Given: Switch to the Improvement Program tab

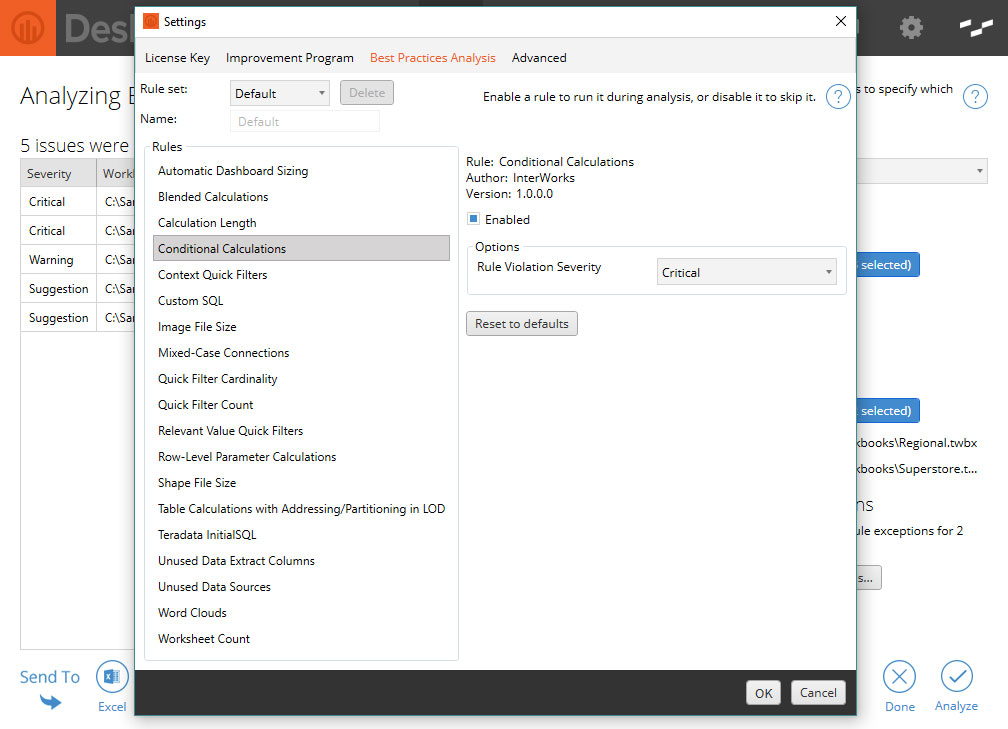Looking at the screenshot, I should pyautogui.click(x=290, y=58).
